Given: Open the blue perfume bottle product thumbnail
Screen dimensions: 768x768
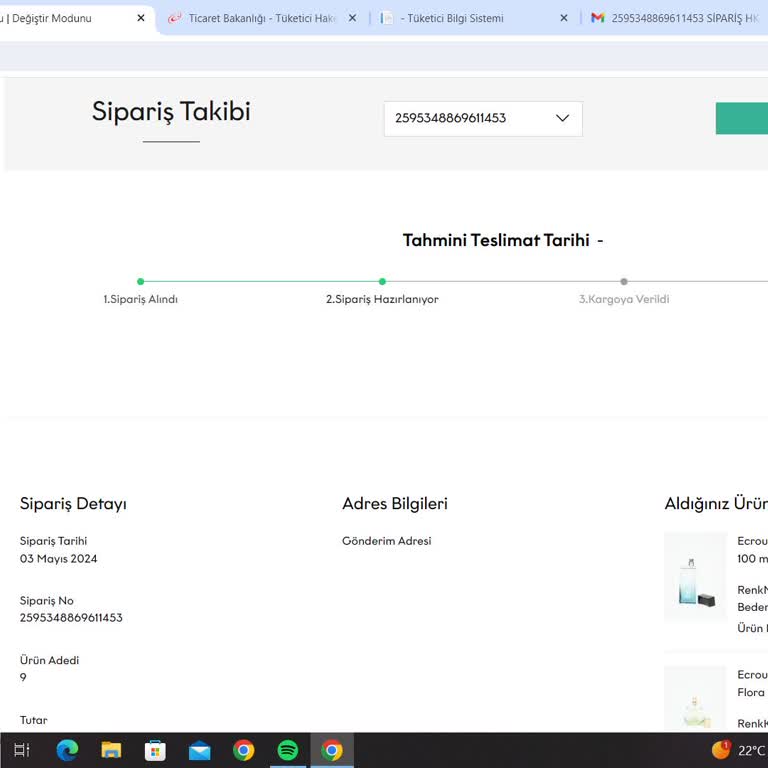Looking at the screenshot, I should point(696,576).
